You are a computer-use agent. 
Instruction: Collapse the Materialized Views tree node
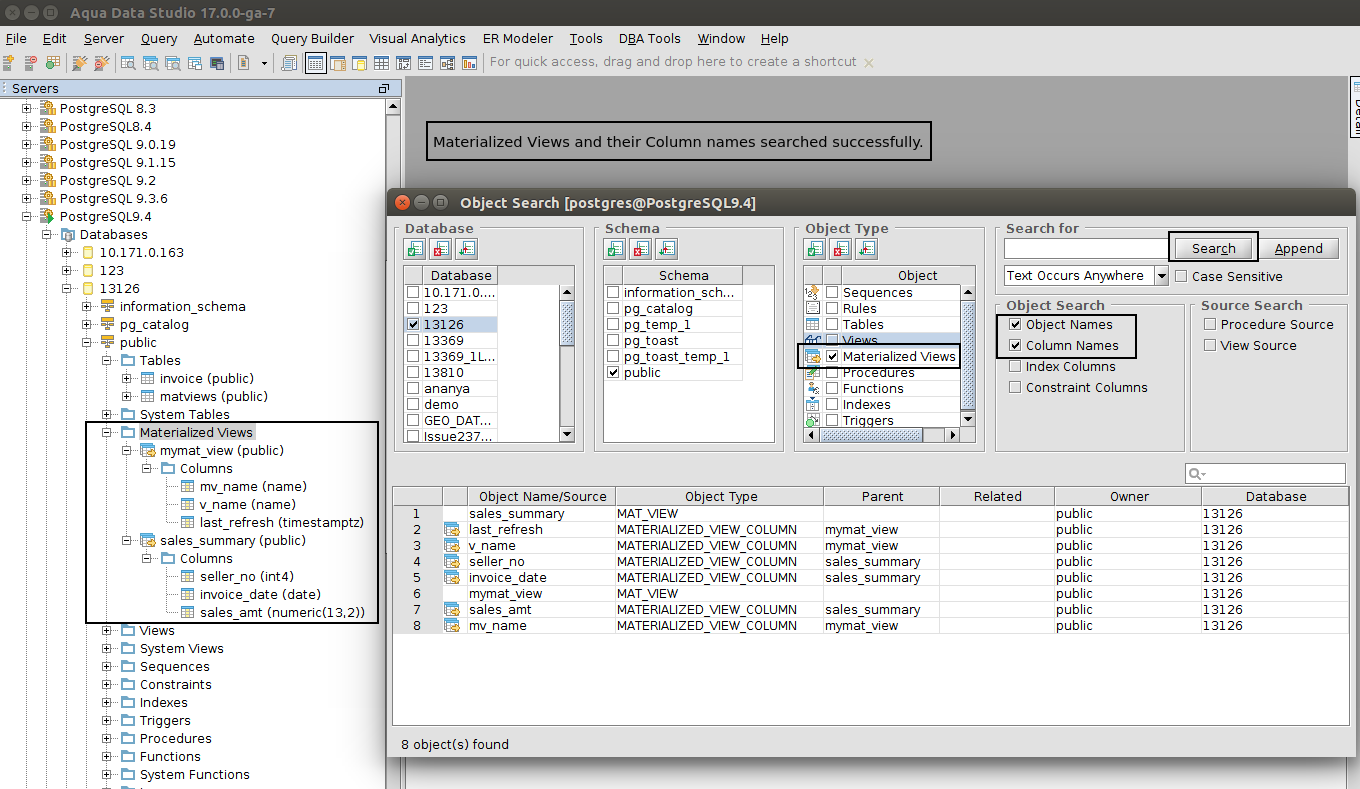pos(108,433)
